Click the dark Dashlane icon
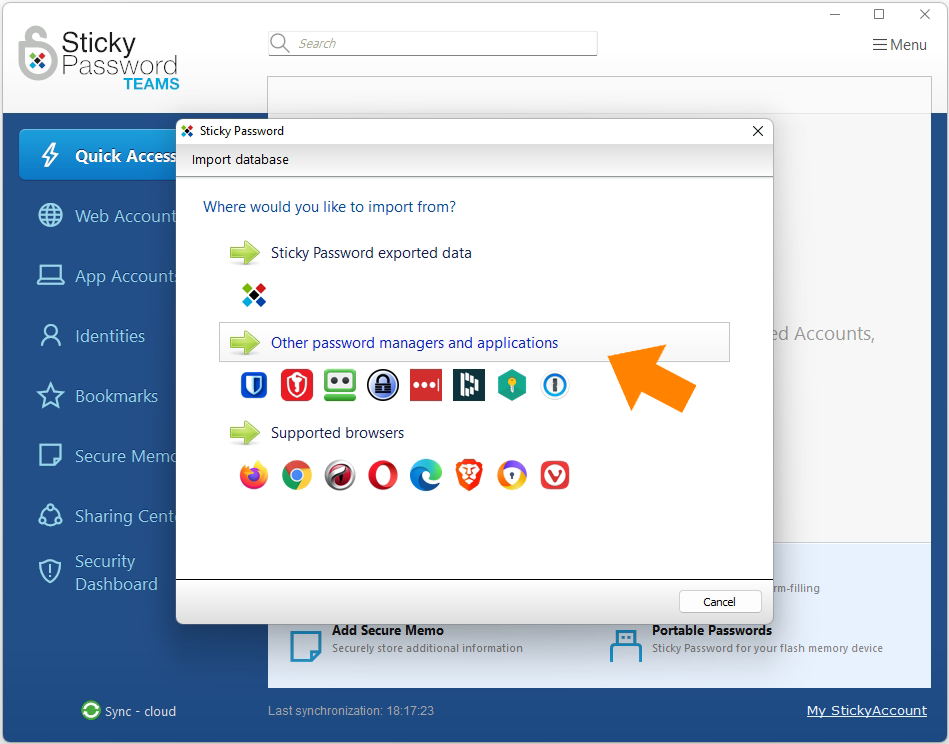This screenshot has width=949, height=744. tap(468, 385)
